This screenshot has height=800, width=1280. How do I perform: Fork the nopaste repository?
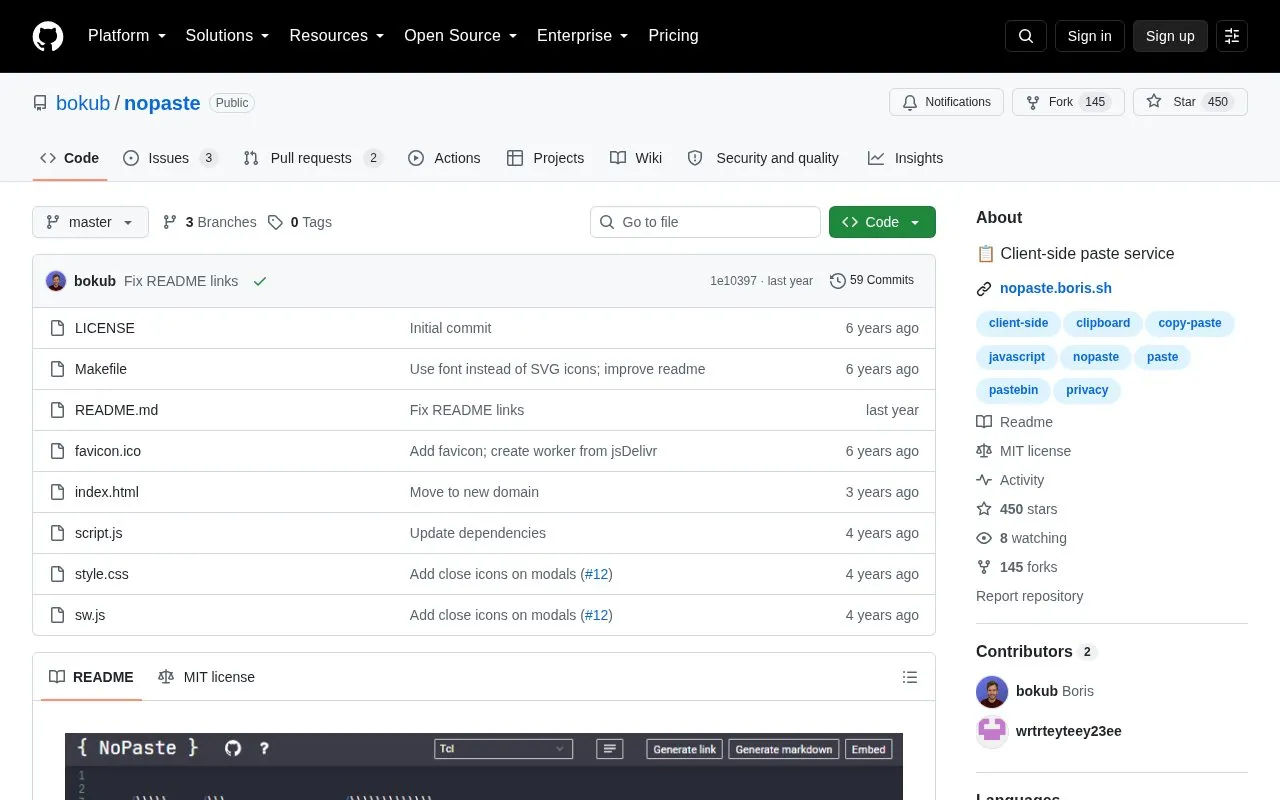[x=1068, y=102]
